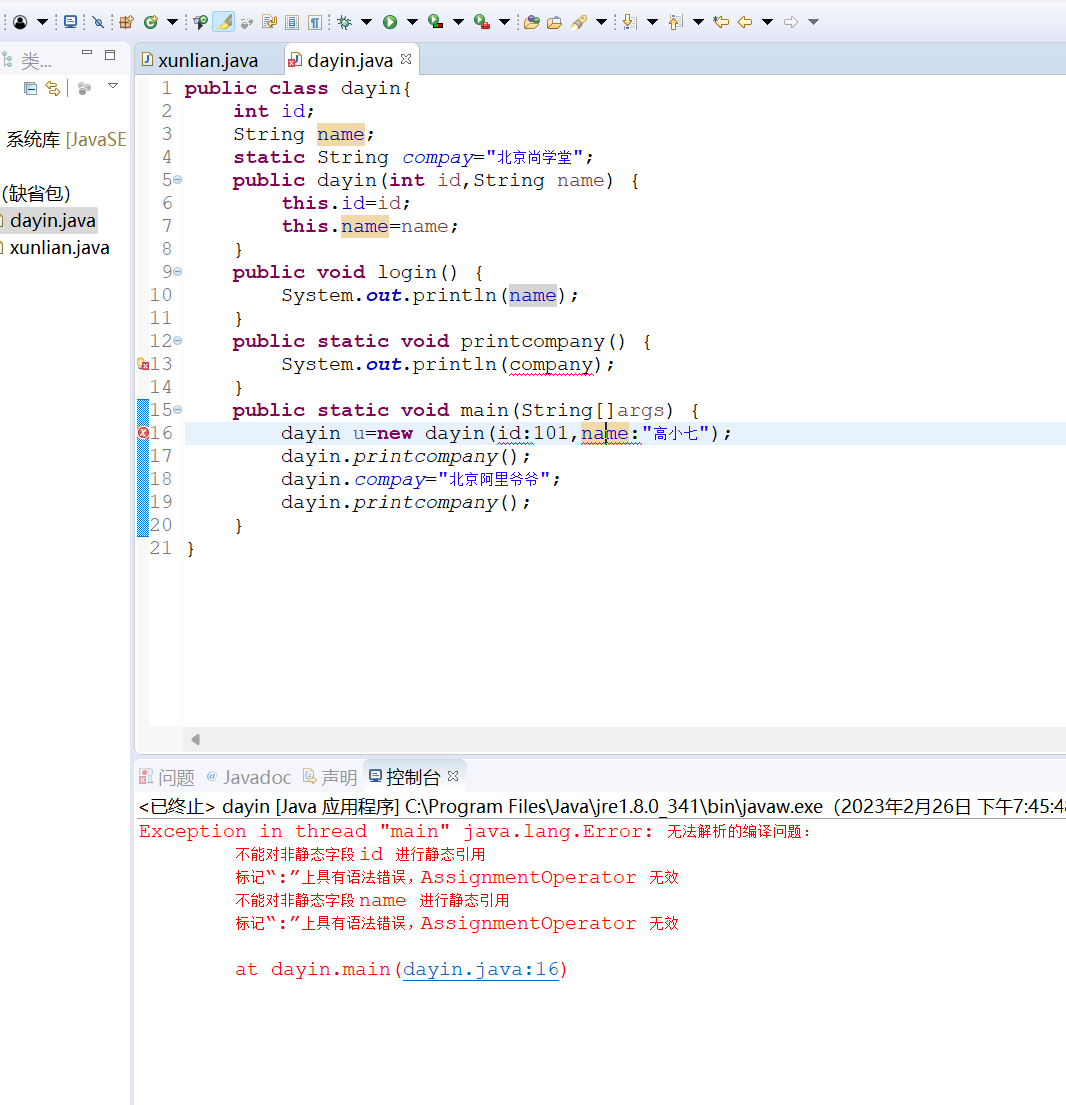1066x1105 pixels.
Task: Open the Javadoc tab
Action: point(249,777)
